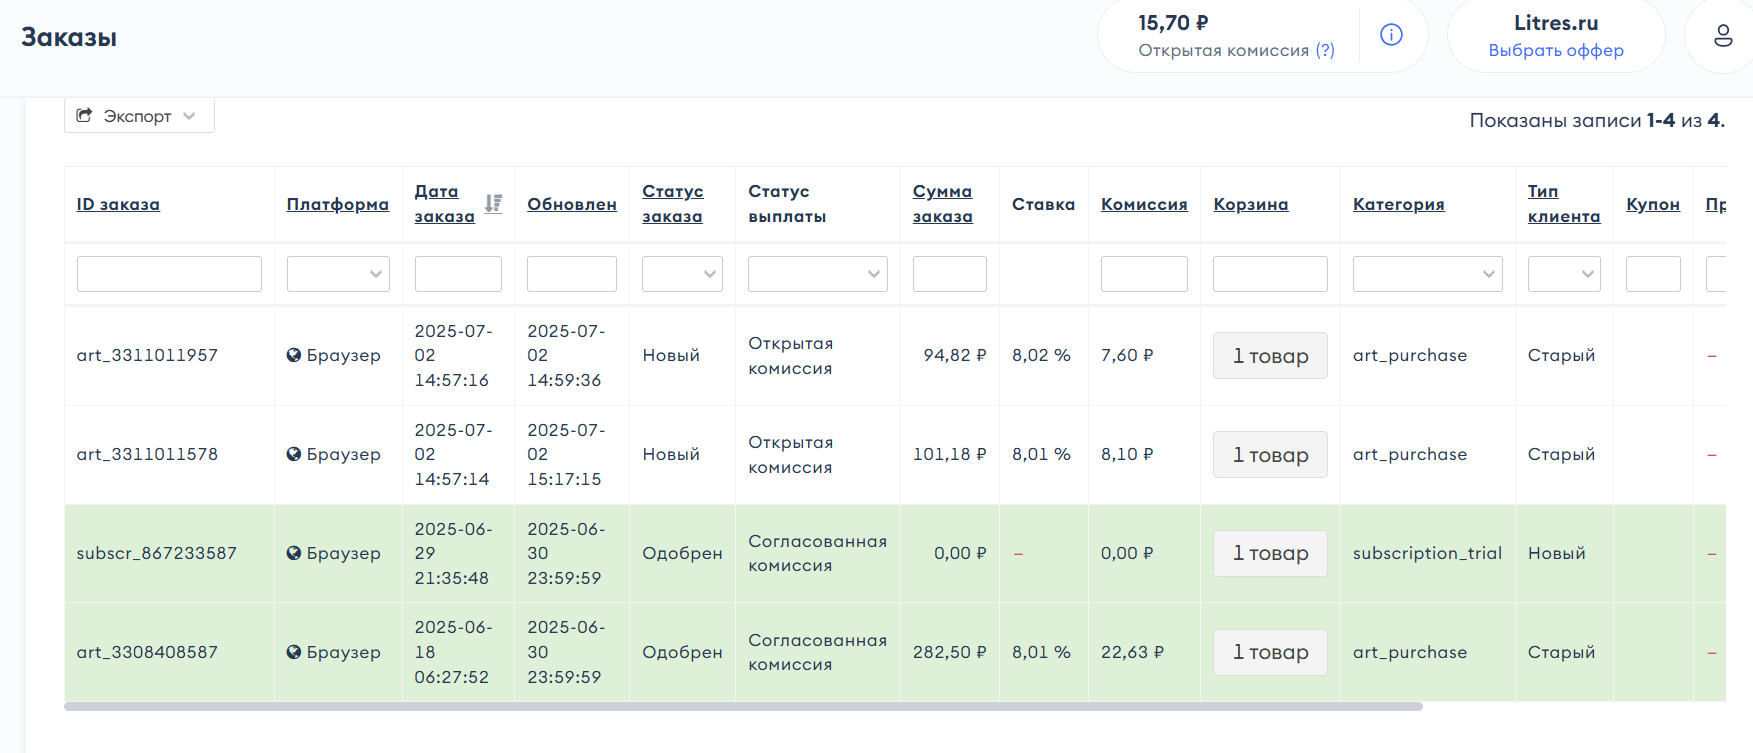This screenshot has height=753, width=1753.
Task: Focus the Купон filter field
Action: [x=1653, y=274]
